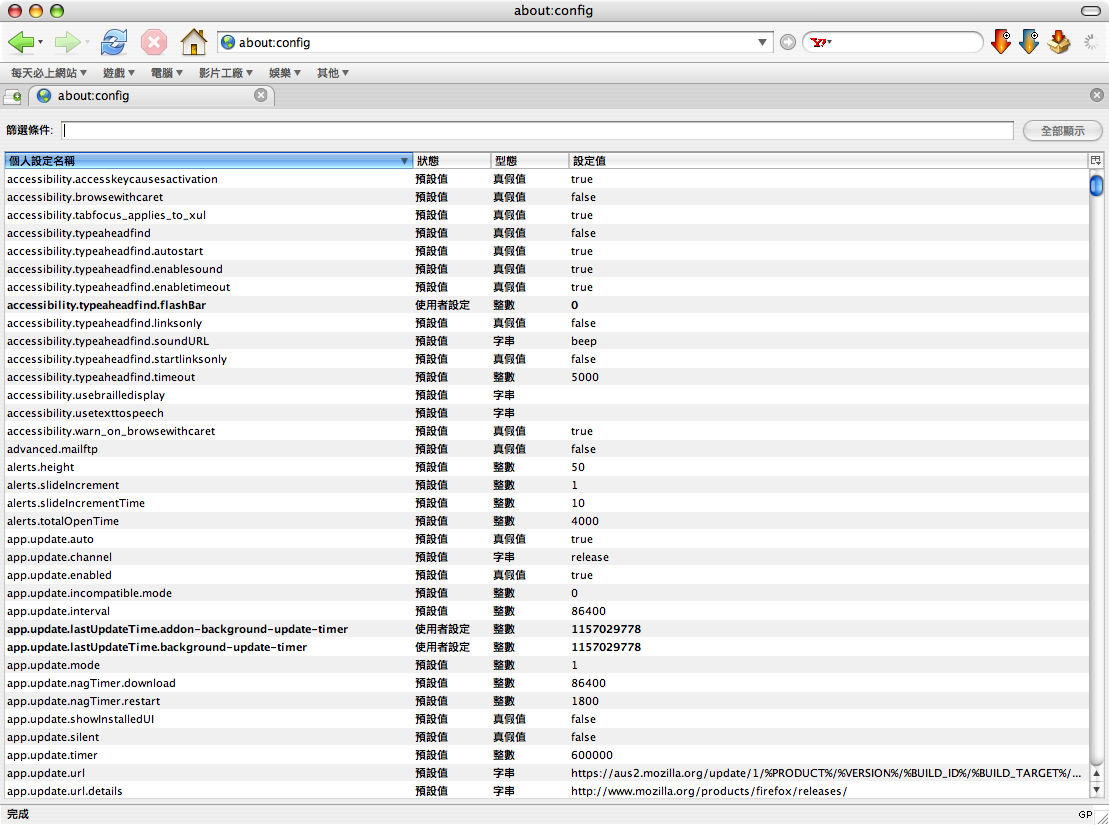Open a new tab with tab-bar icon

click(x=13, y=96)
